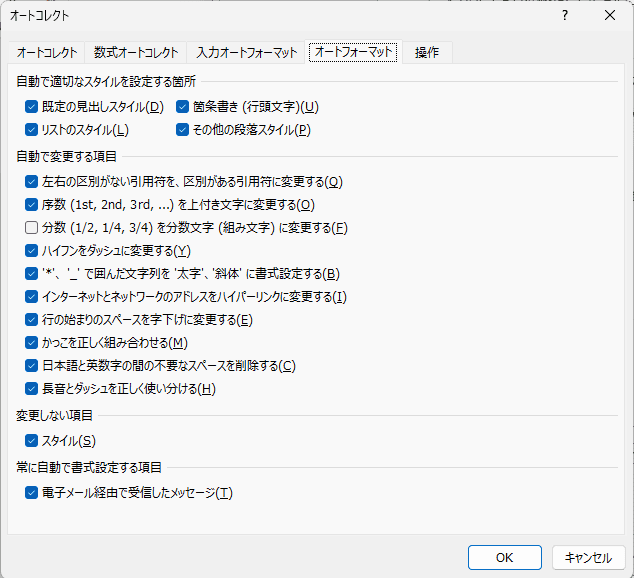Uncheck 行の始まりのスペースを字下げに変更する(E)
Viewport: 634px width, 578px height.
[31, 320]
